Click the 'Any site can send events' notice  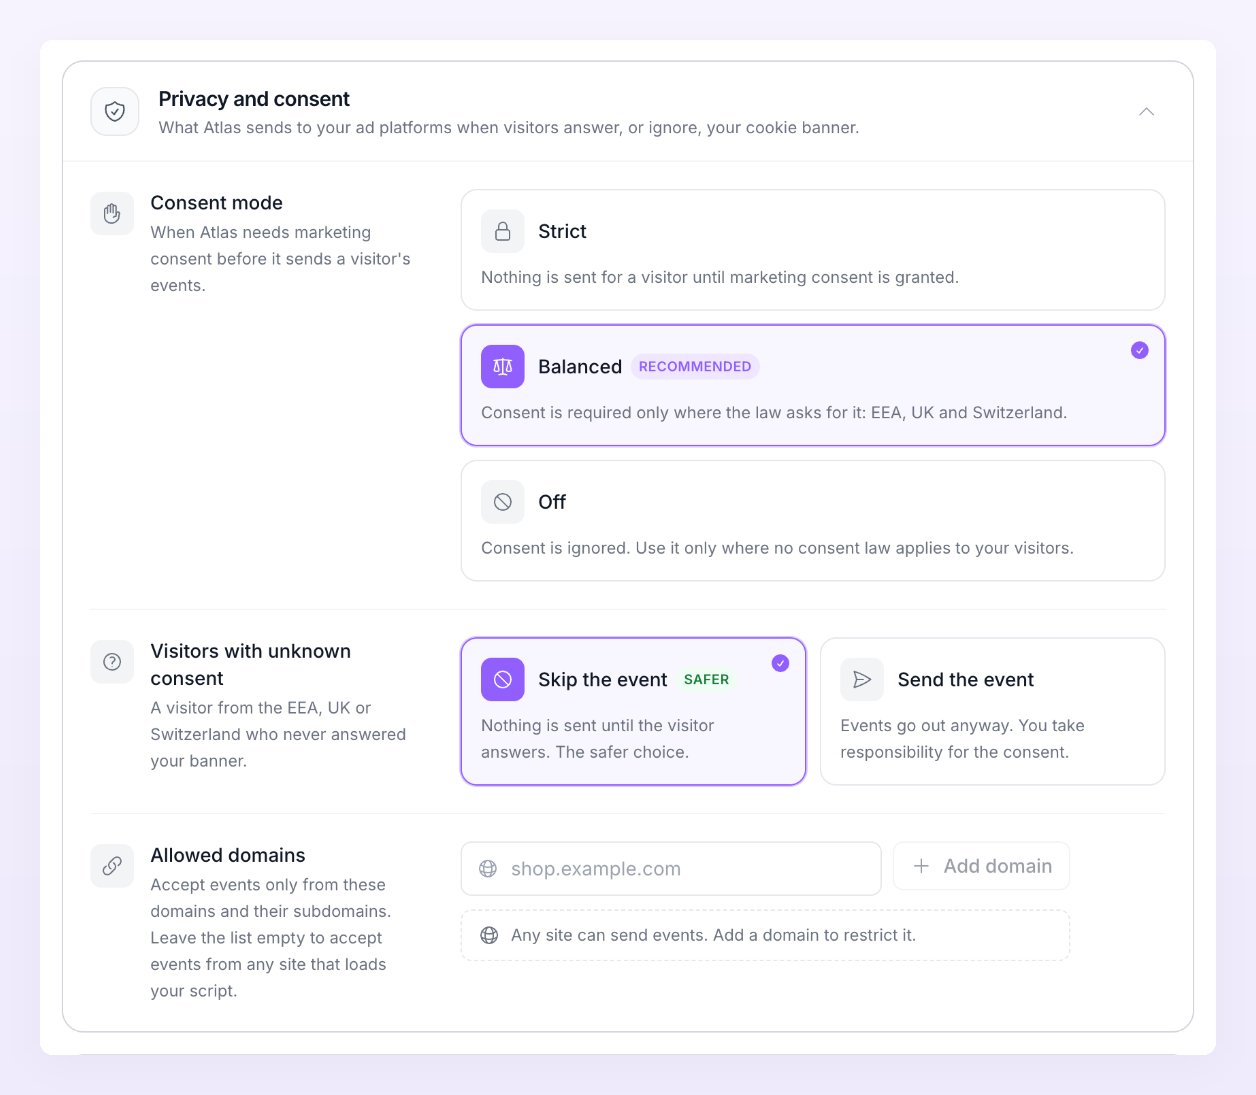tap(765, 935)
